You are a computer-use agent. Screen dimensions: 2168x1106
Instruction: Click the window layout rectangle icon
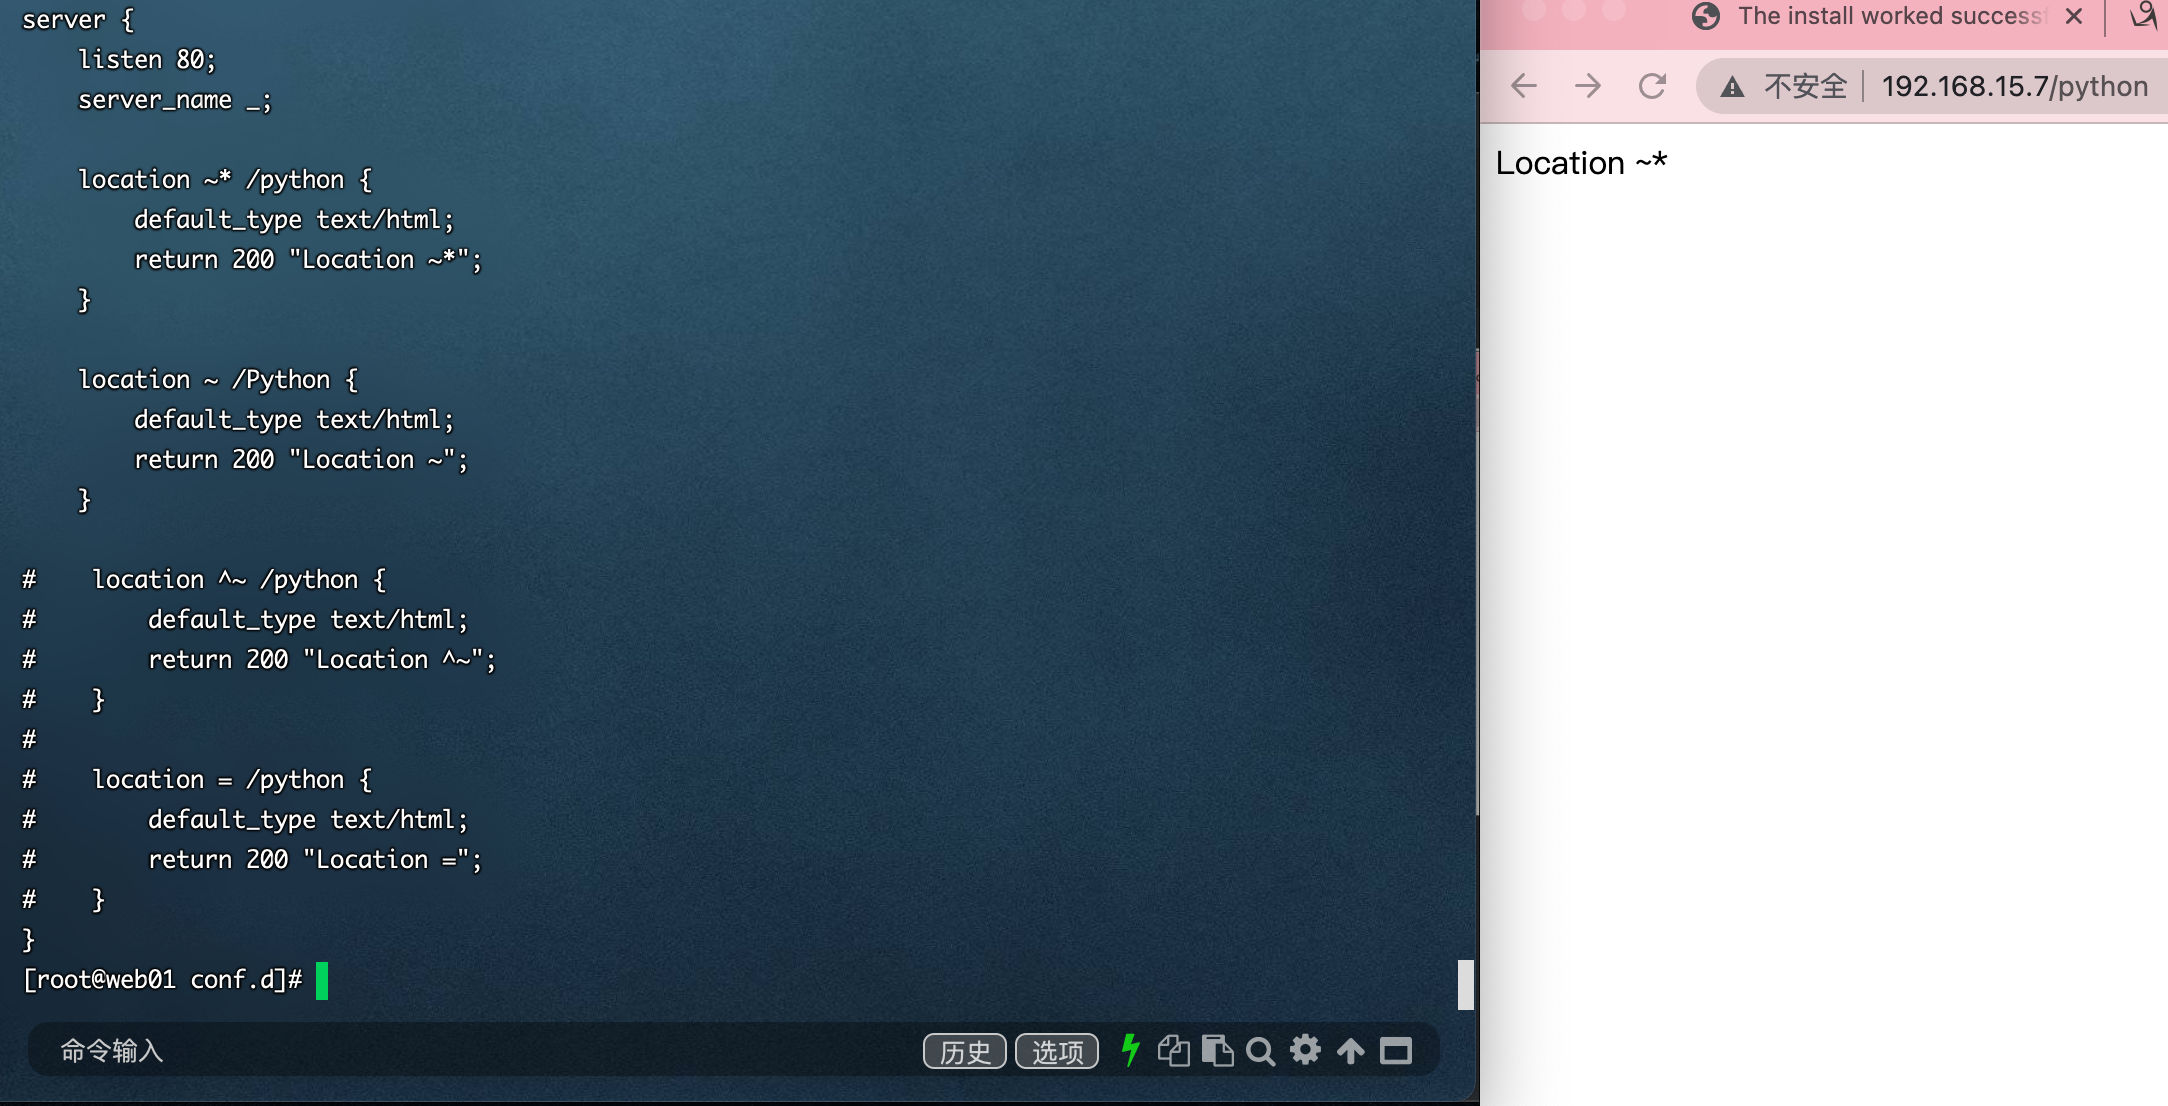click(x=1396, y=1051)
